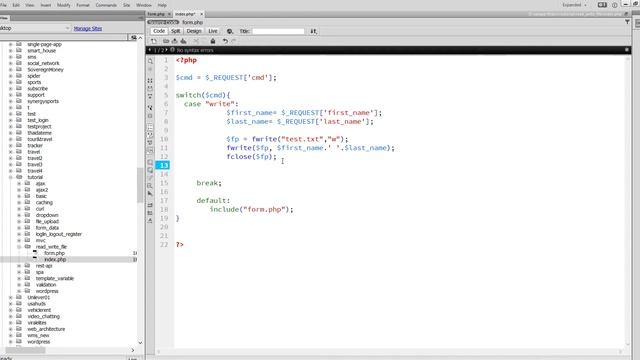Click the Manage Sites link

pyautogui.click(x=88, y=29)
